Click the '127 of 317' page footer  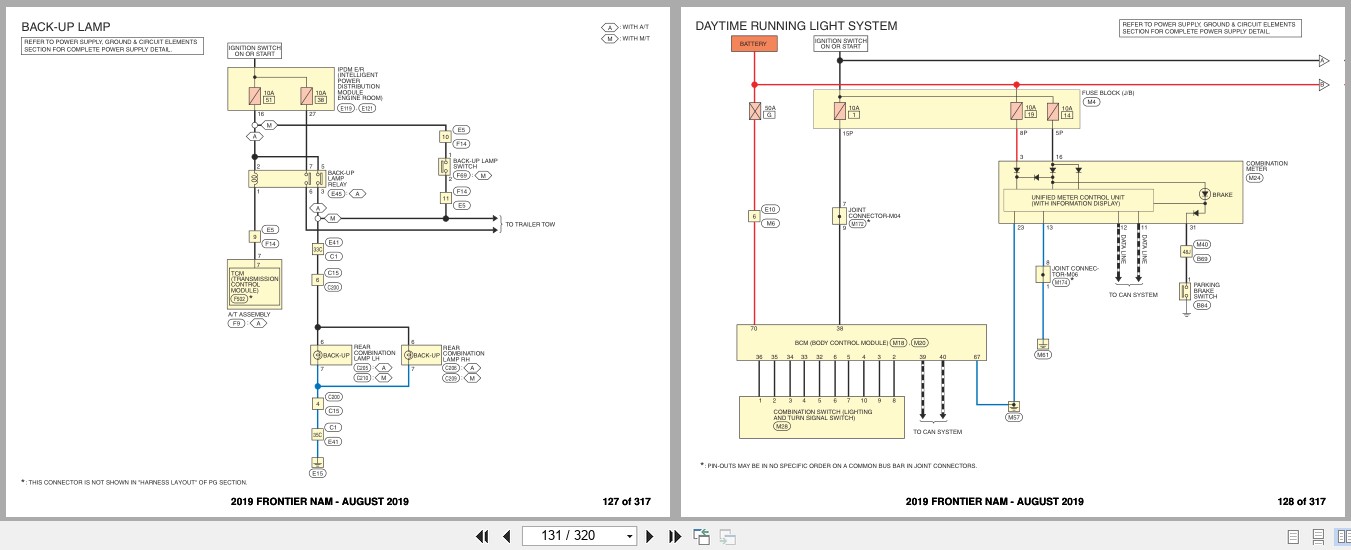click(x=626, y=502)
